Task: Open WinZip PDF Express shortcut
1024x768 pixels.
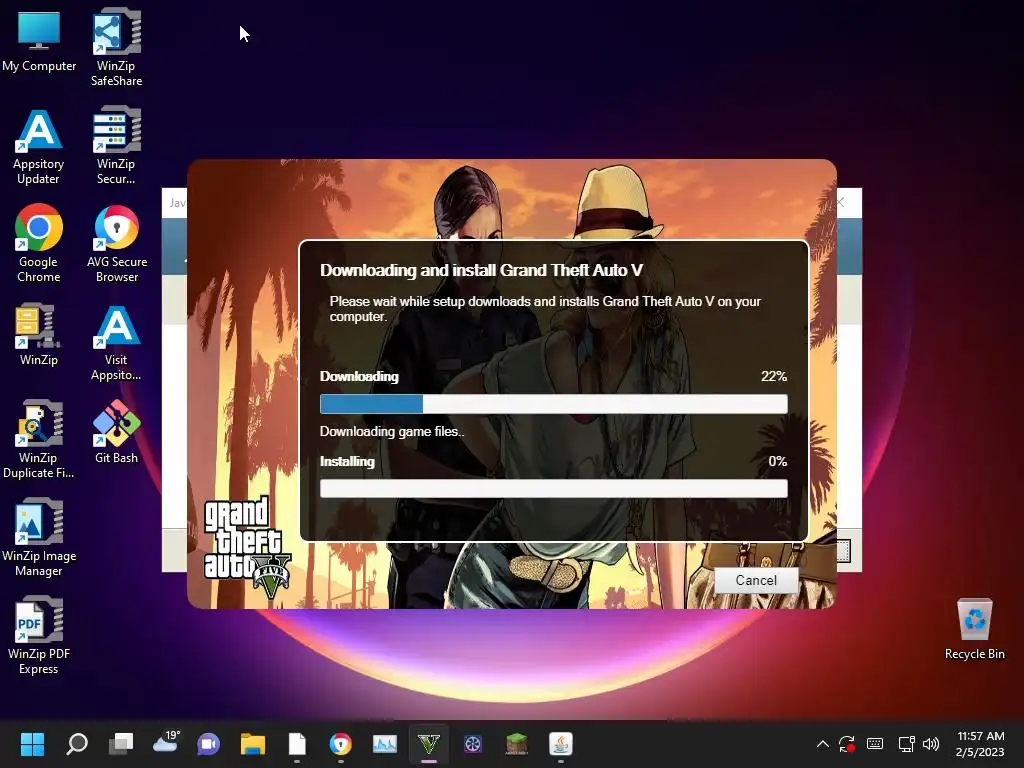Action: (39, 635)
